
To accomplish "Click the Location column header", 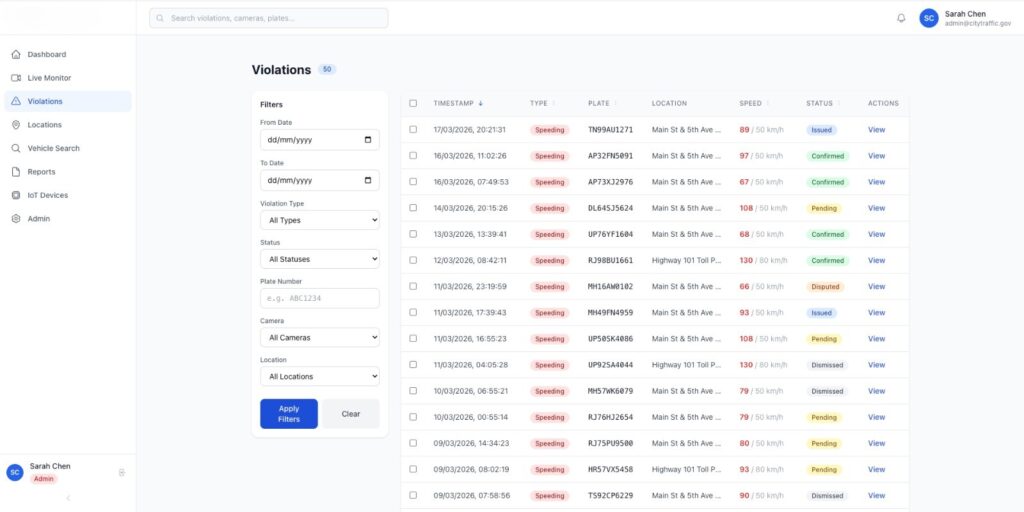I will click(669, 103).
